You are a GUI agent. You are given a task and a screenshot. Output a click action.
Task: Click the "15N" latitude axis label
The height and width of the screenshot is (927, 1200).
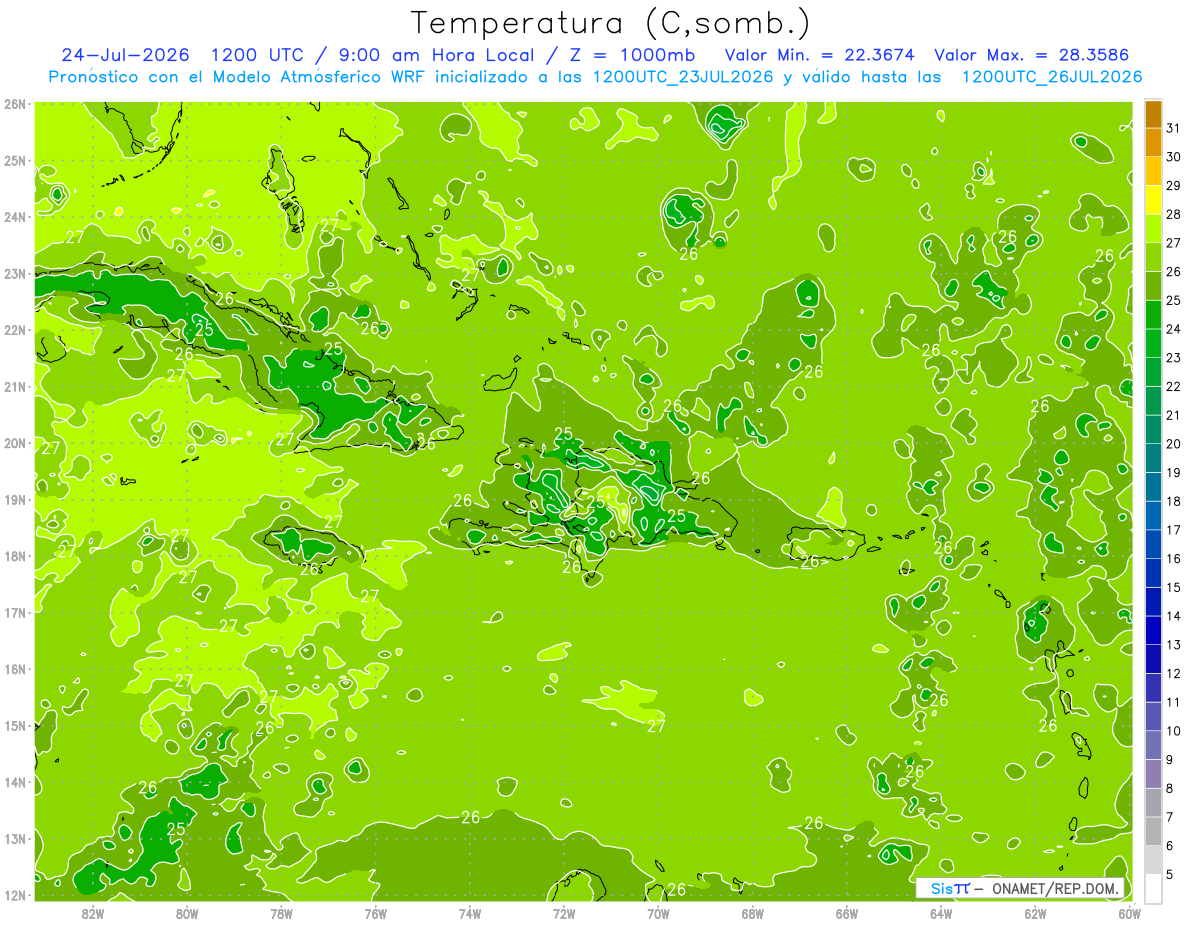(x=15, y=725)
